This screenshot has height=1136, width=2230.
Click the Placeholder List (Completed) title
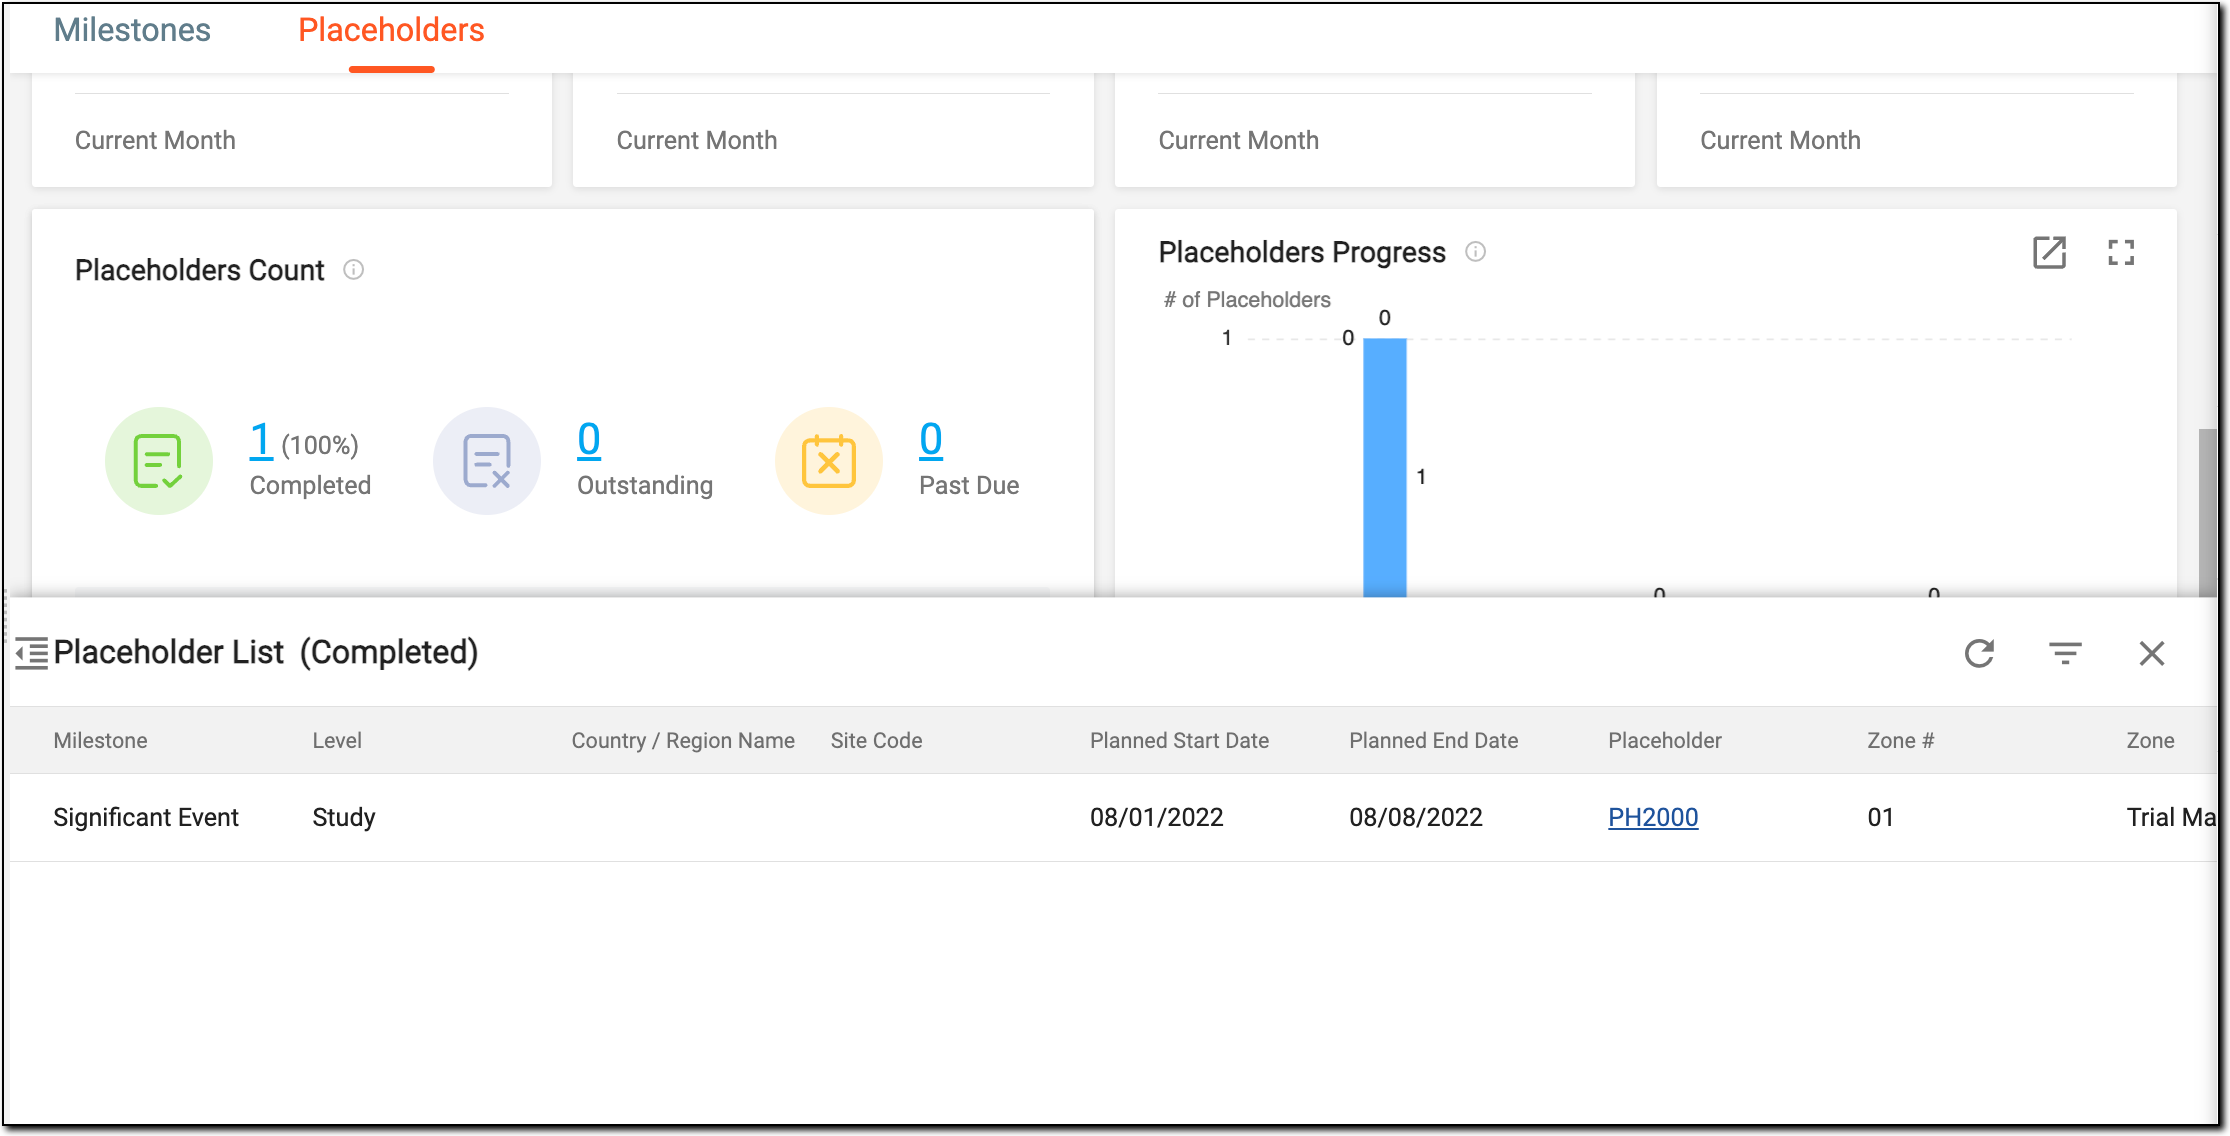(266, 653)
